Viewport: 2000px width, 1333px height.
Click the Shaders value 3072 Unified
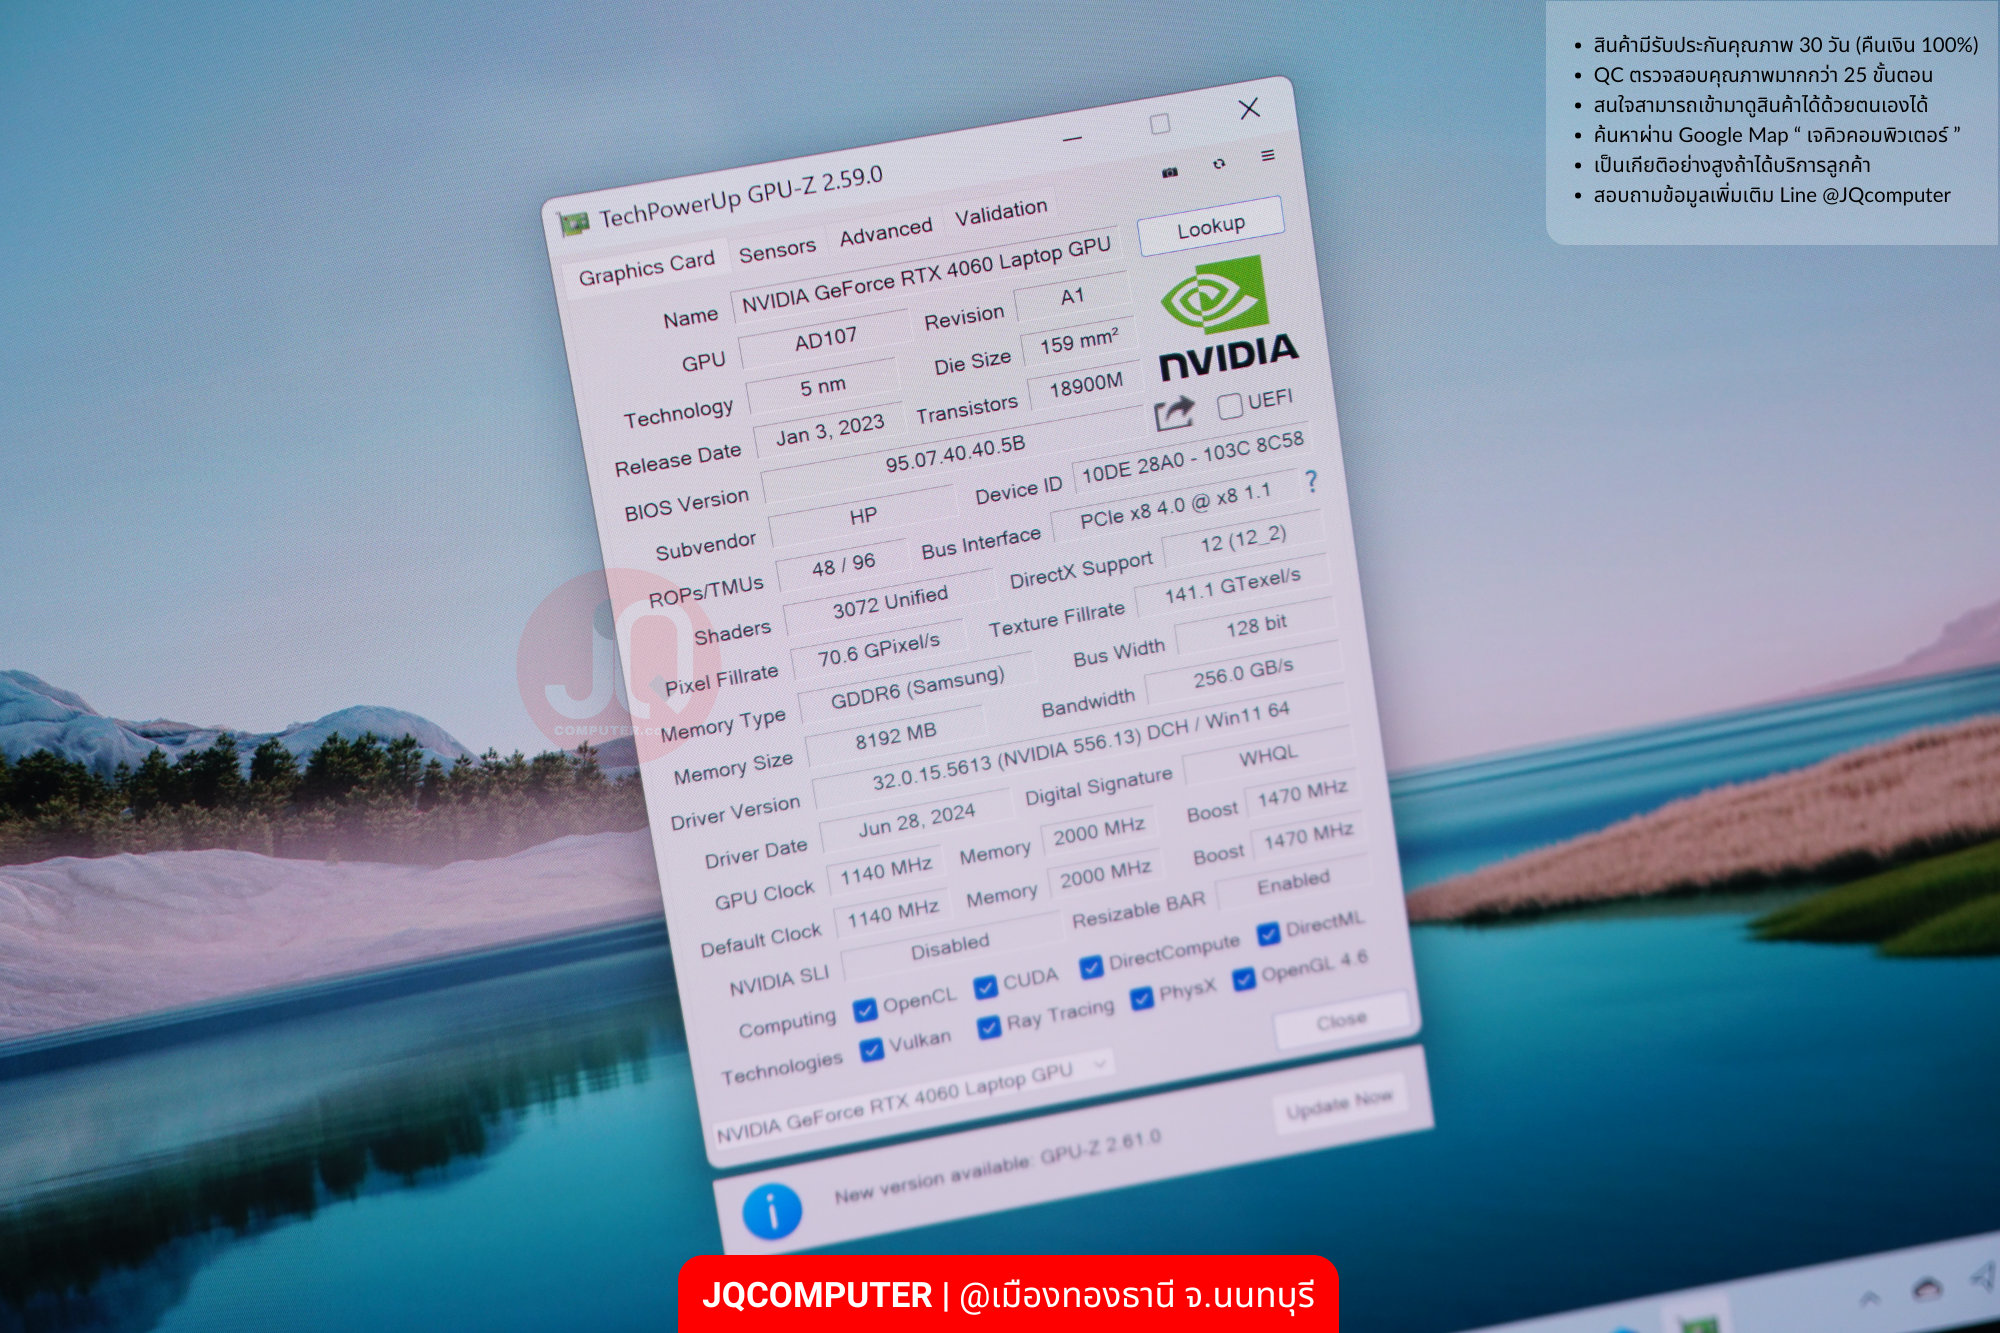point(890,603)
